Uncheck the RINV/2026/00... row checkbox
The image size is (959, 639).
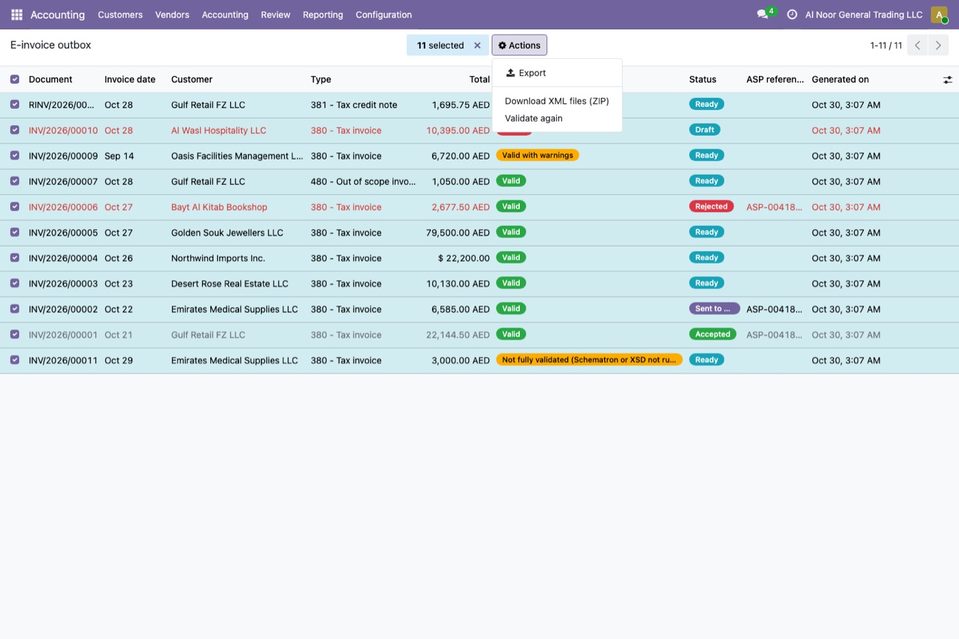click(x=15, y=105)
